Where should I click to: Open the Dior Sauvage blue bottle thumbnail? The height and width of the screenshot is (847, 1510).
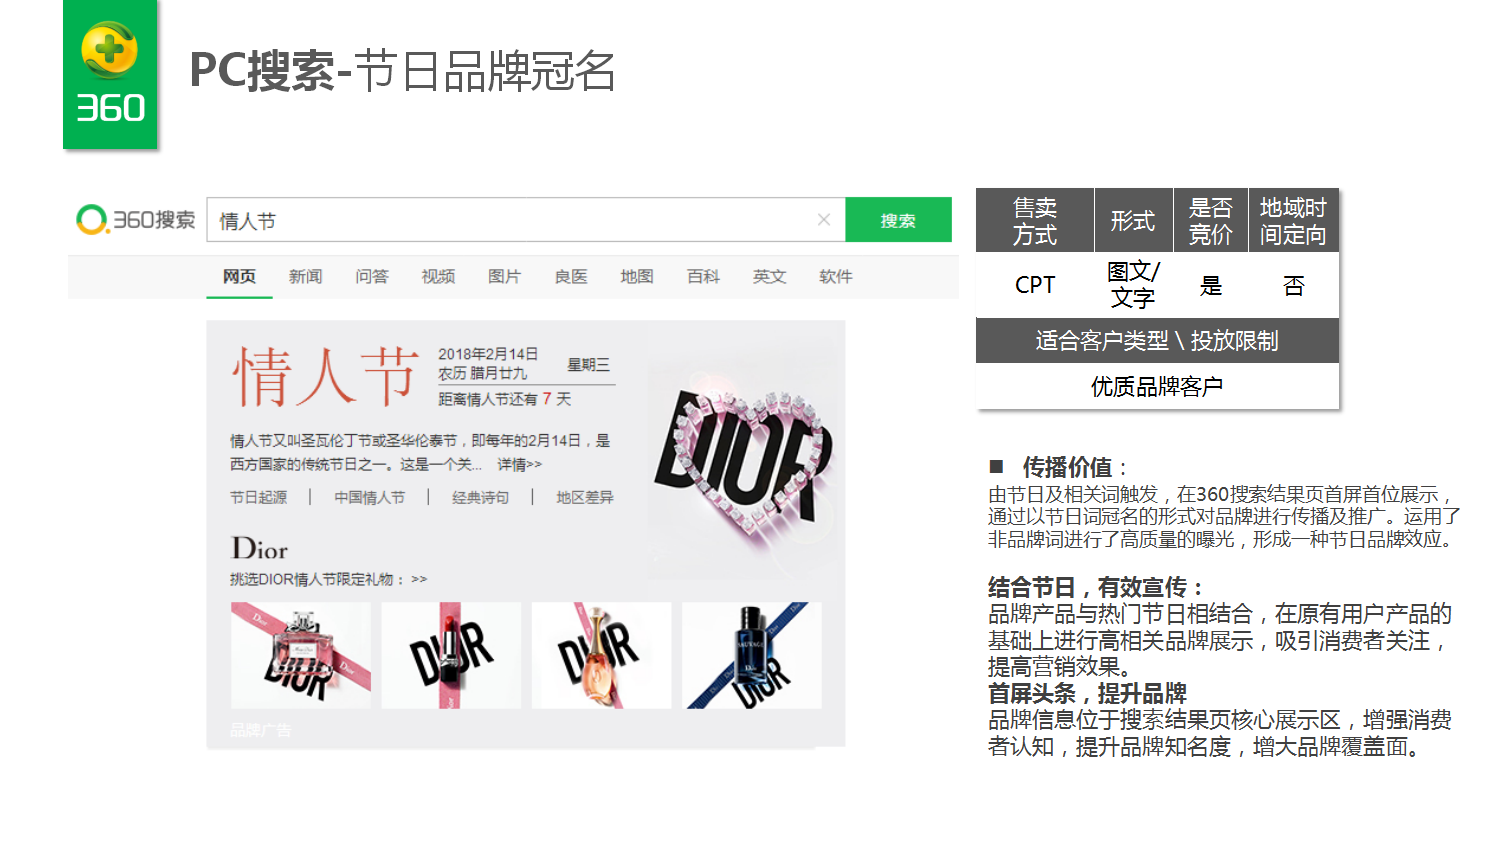coord(752,655)
